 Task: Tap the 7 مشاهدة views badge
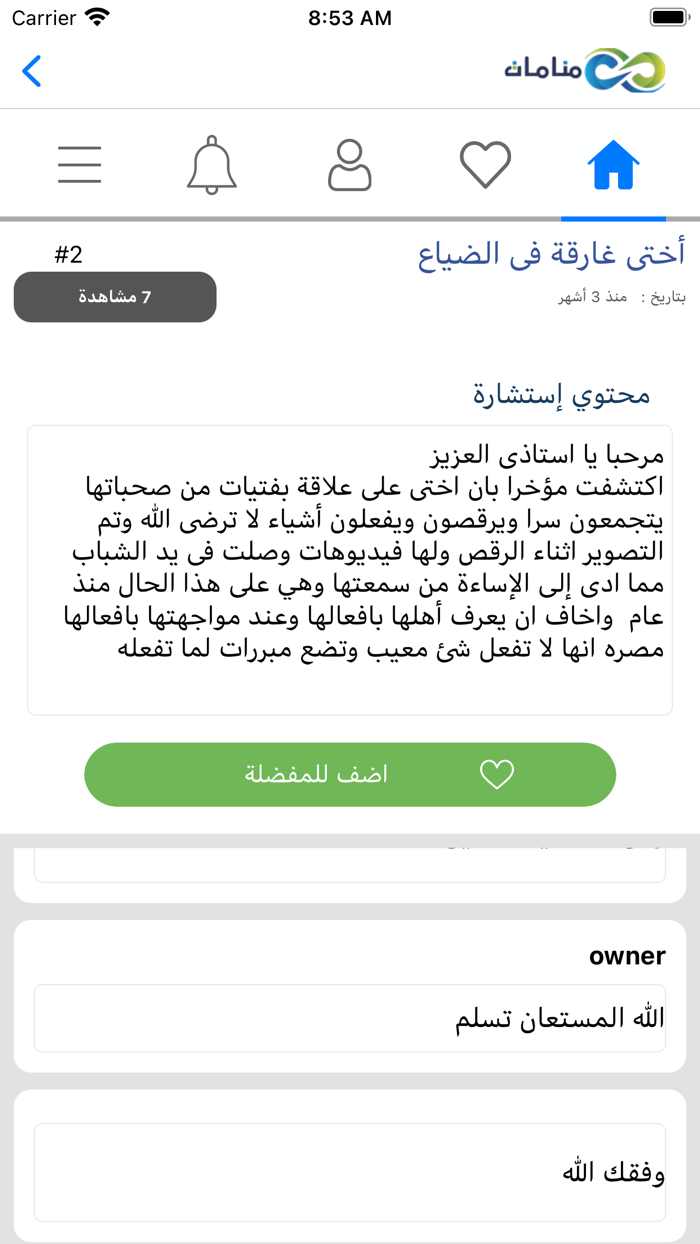click(x=114, y=297)
